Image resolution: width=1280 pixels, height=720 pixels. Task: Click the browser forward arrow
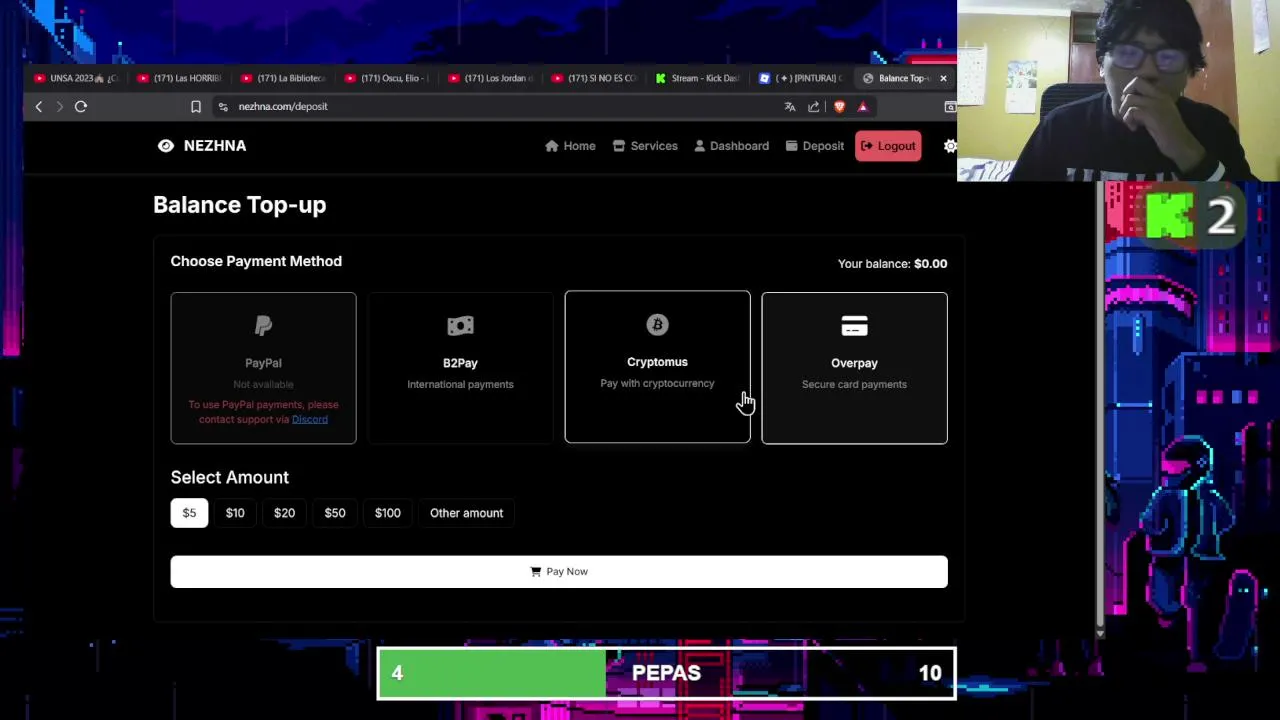[x=59, y=107]
